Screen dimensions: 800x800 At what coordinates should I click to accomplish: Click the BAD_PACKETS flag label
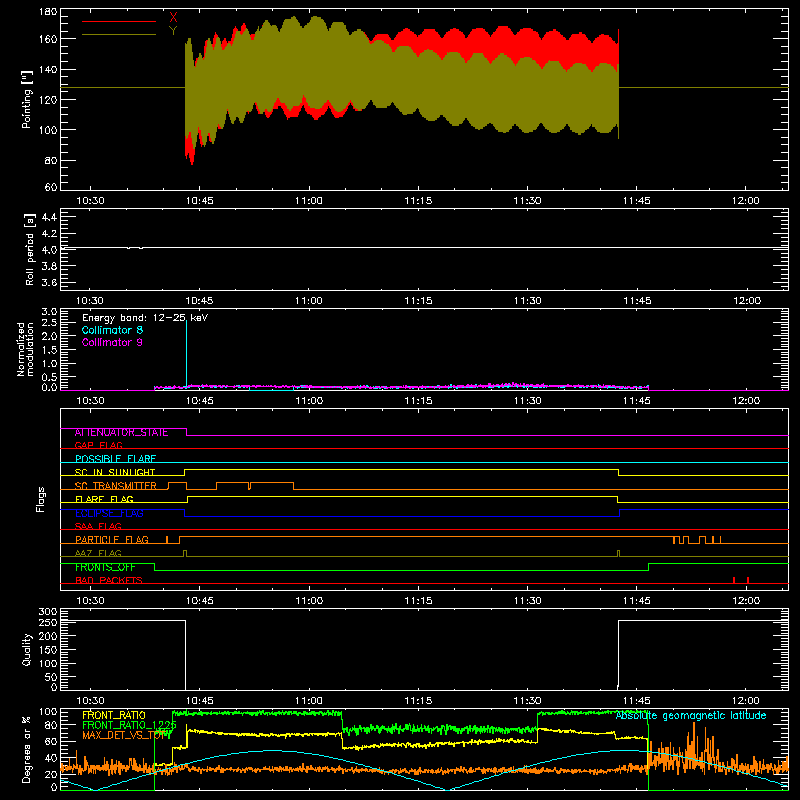[x=109, y=580]
